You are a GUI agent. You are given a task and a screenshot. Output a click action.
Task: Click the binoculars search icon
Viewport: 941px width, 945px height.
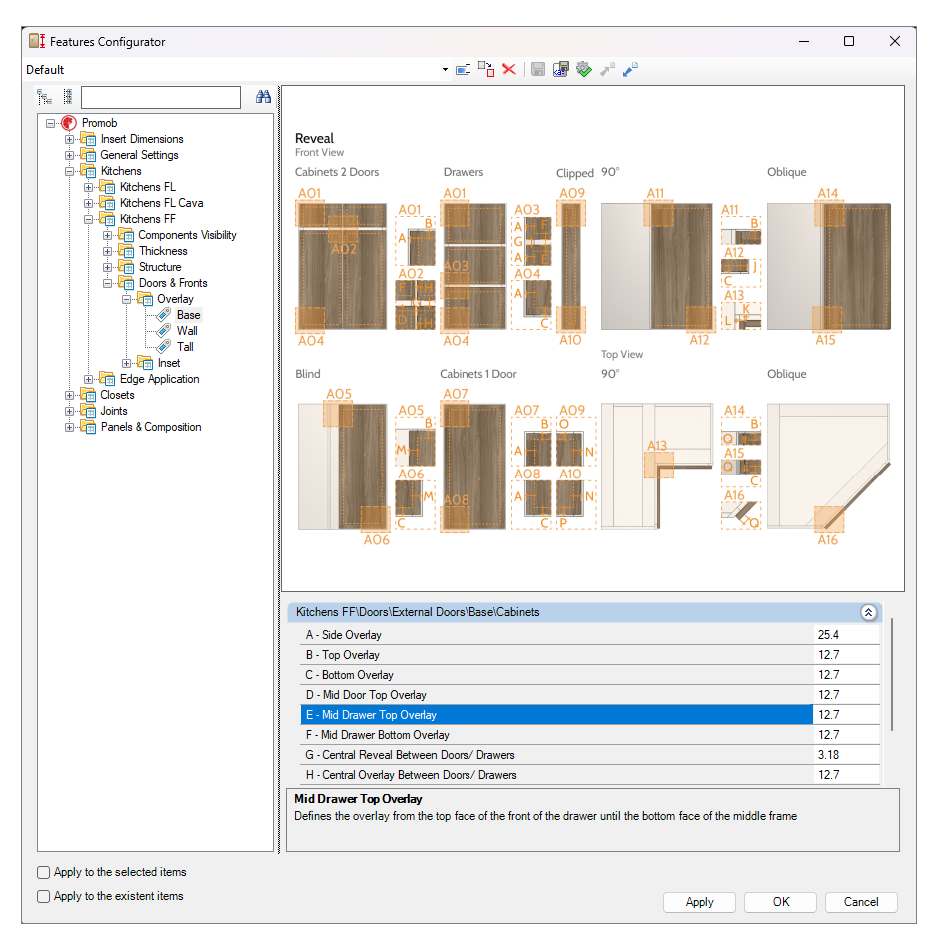tap(263, 97)
